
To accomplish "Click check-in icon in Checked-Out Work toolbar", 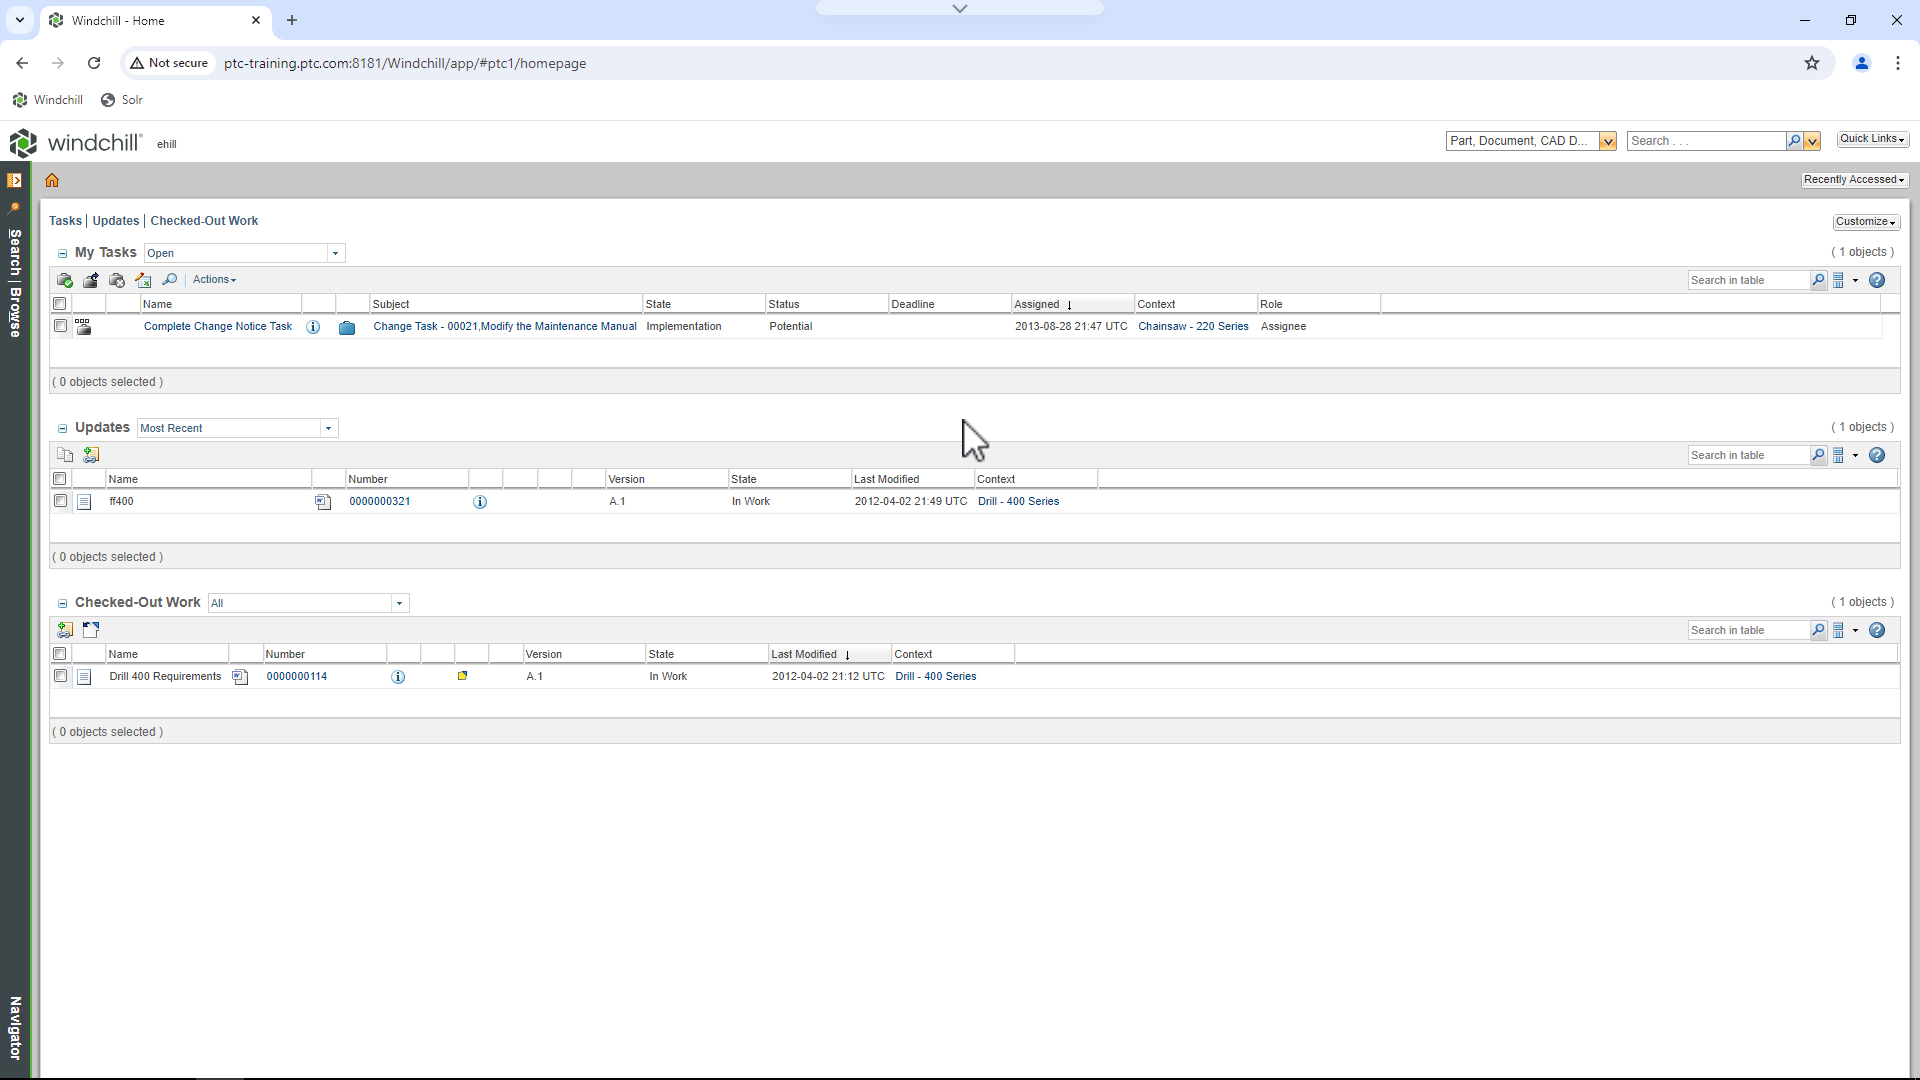I will point(65,630).
